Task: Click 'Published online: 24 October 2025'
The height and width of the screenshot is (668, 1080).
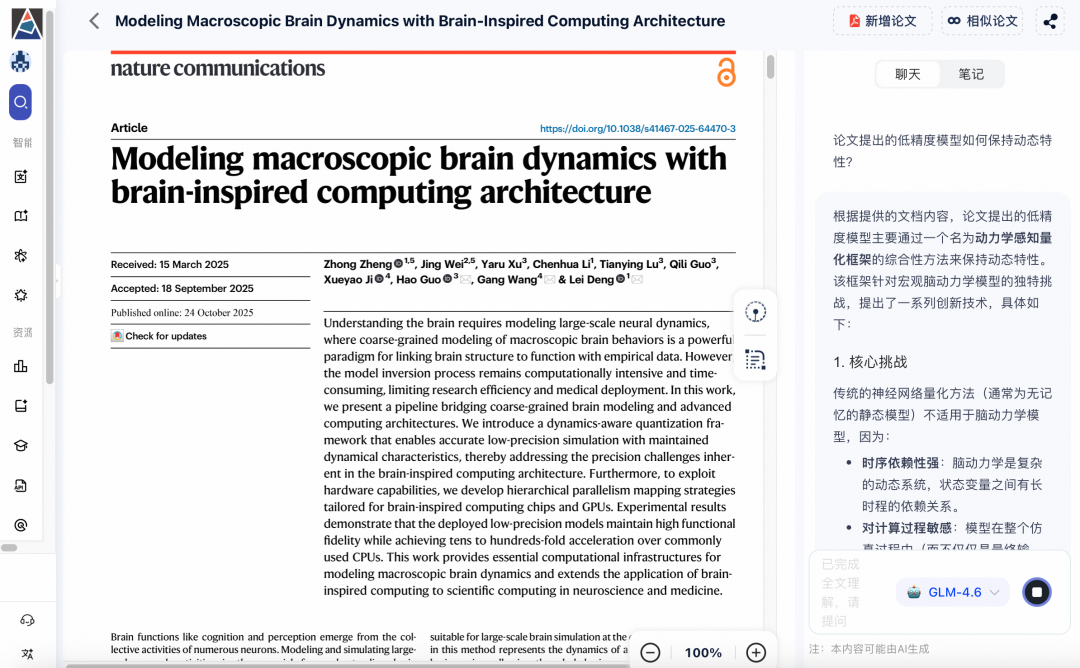Action: (182, 313)
